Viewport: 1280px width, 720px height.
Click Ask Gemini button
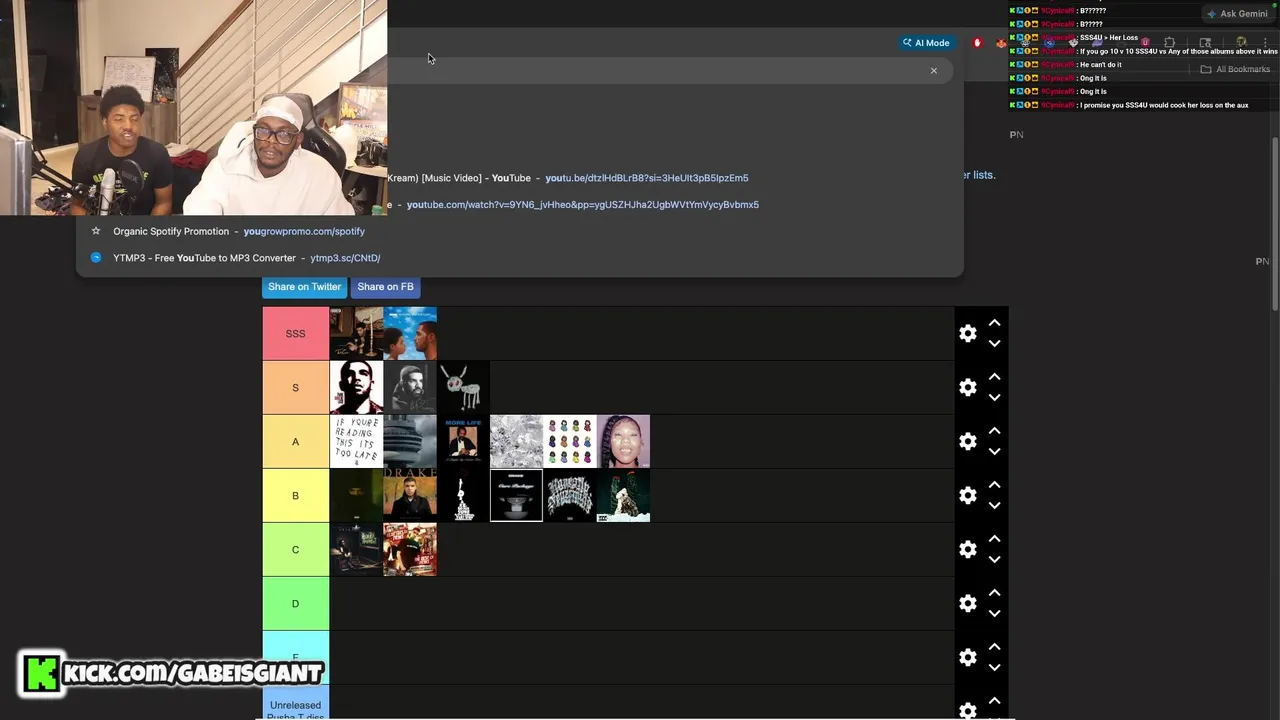click(x=1237, y=14)
